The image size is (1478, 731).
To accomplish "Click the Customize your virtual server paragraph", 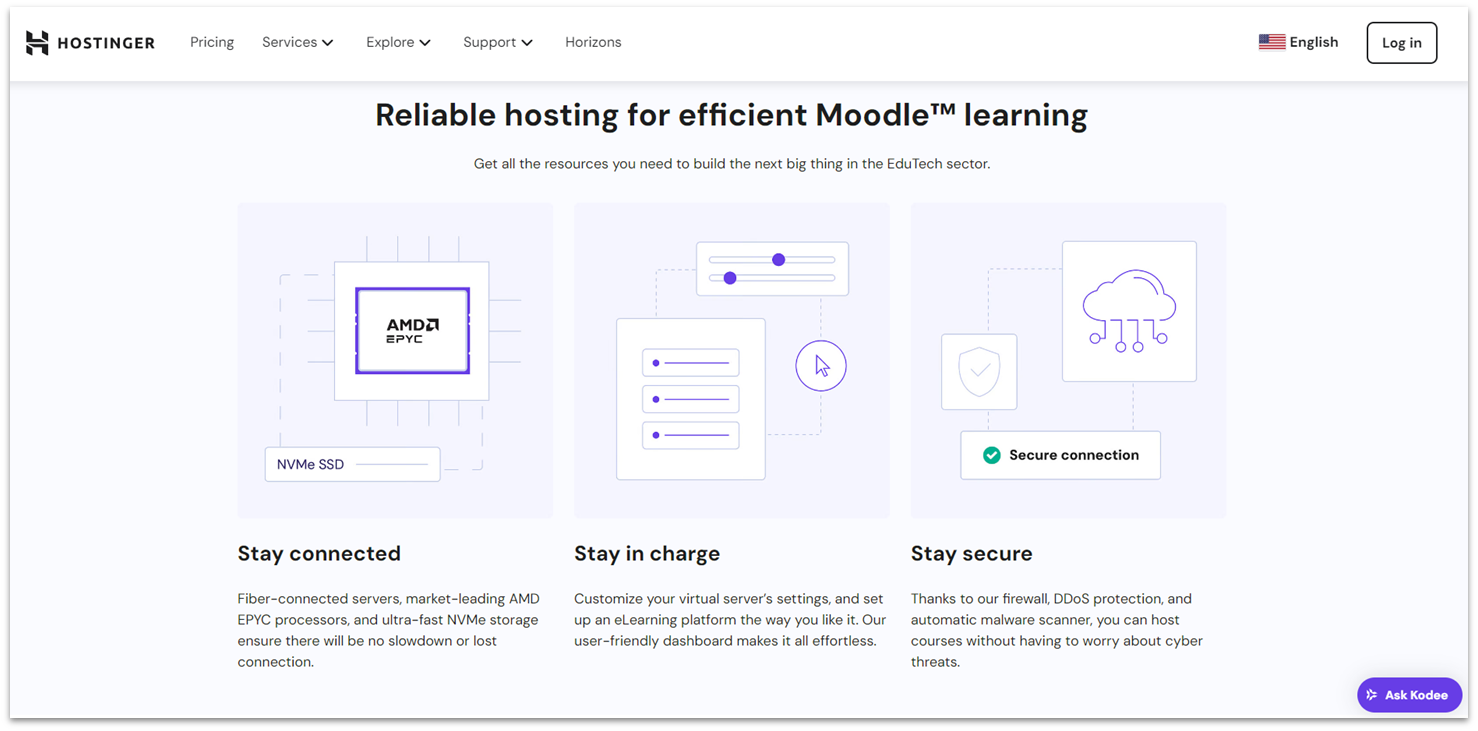I will (730, 620).
